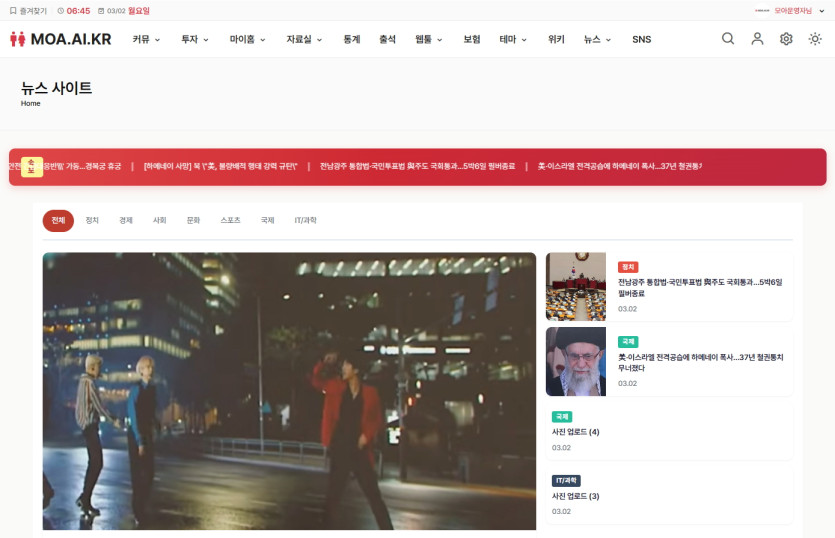The width and height of the screenshot is (835, 538).
Task: Open the 통계 menu item
Action: tap(351, 40)
